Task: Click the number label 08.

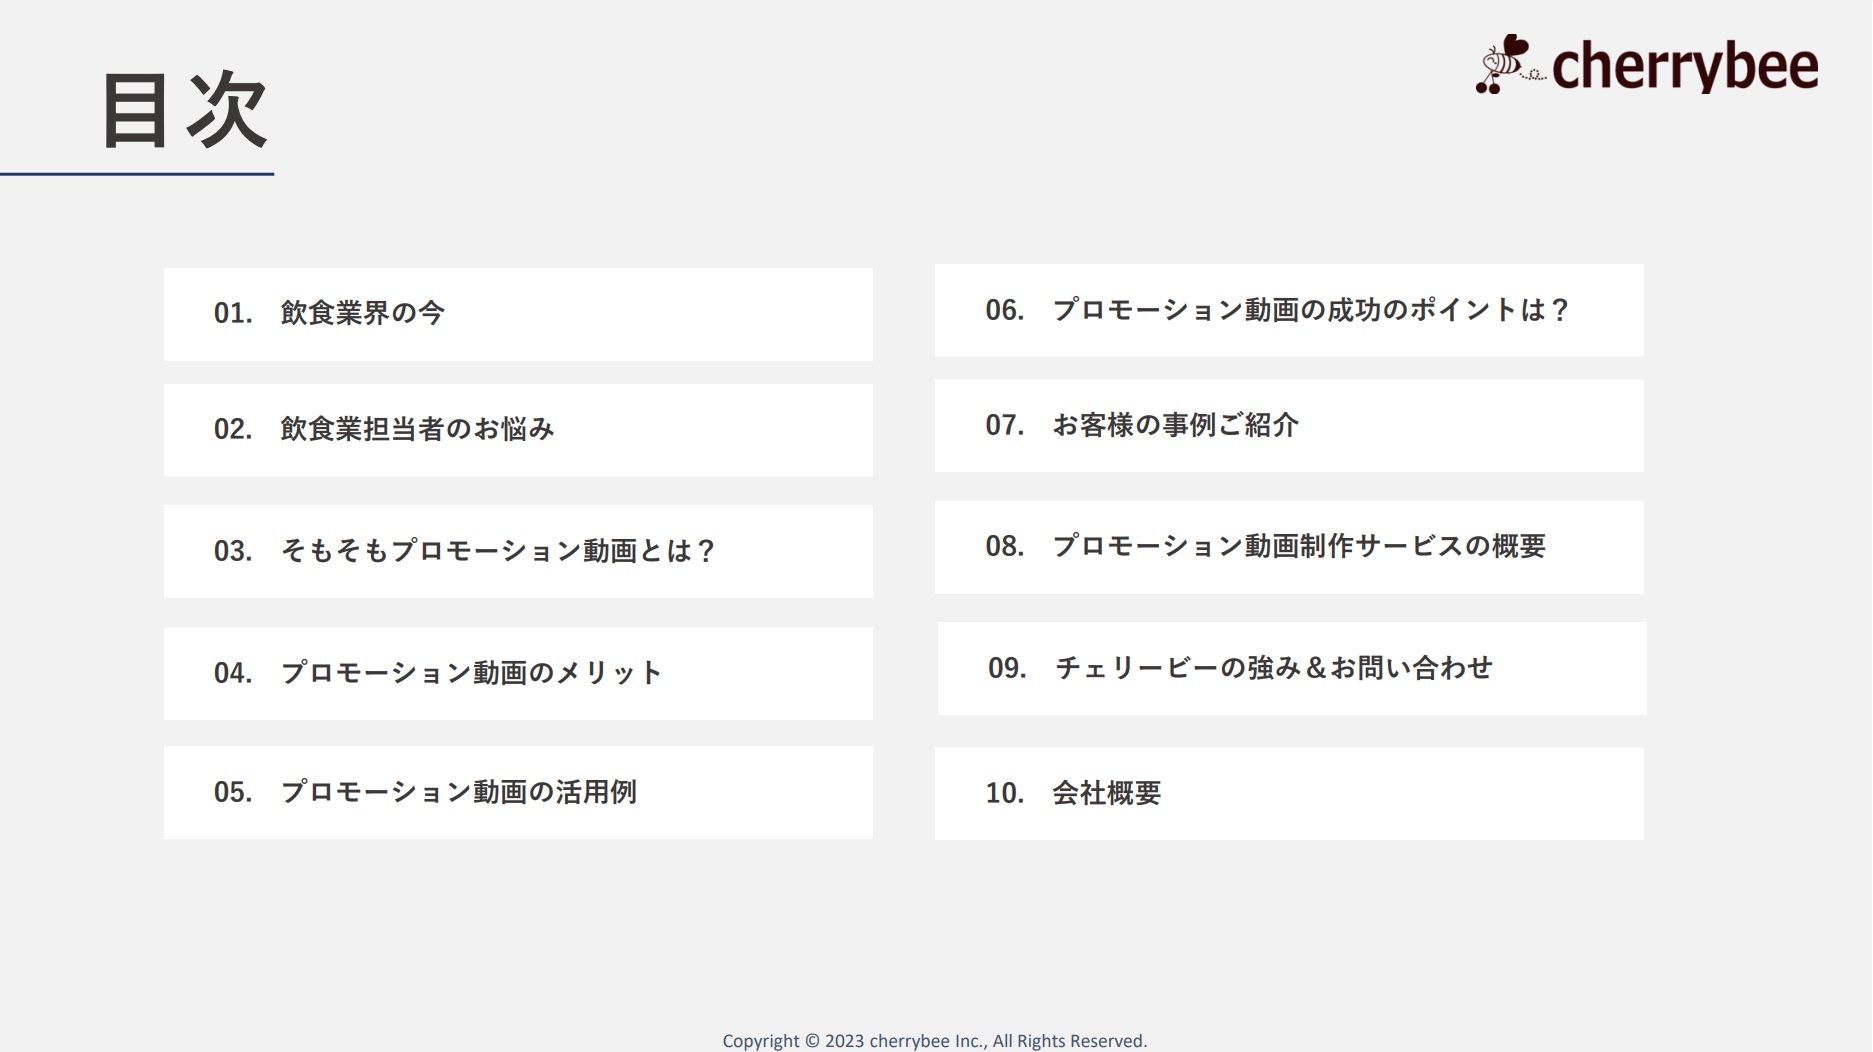Action: 1004,546
